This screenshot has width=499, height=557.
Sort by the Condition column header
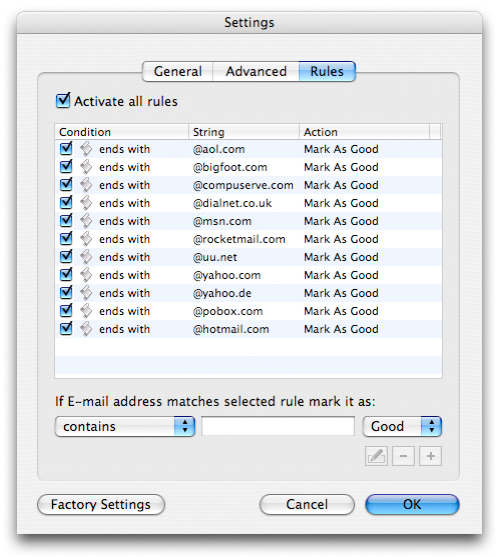tap(121, 132)
